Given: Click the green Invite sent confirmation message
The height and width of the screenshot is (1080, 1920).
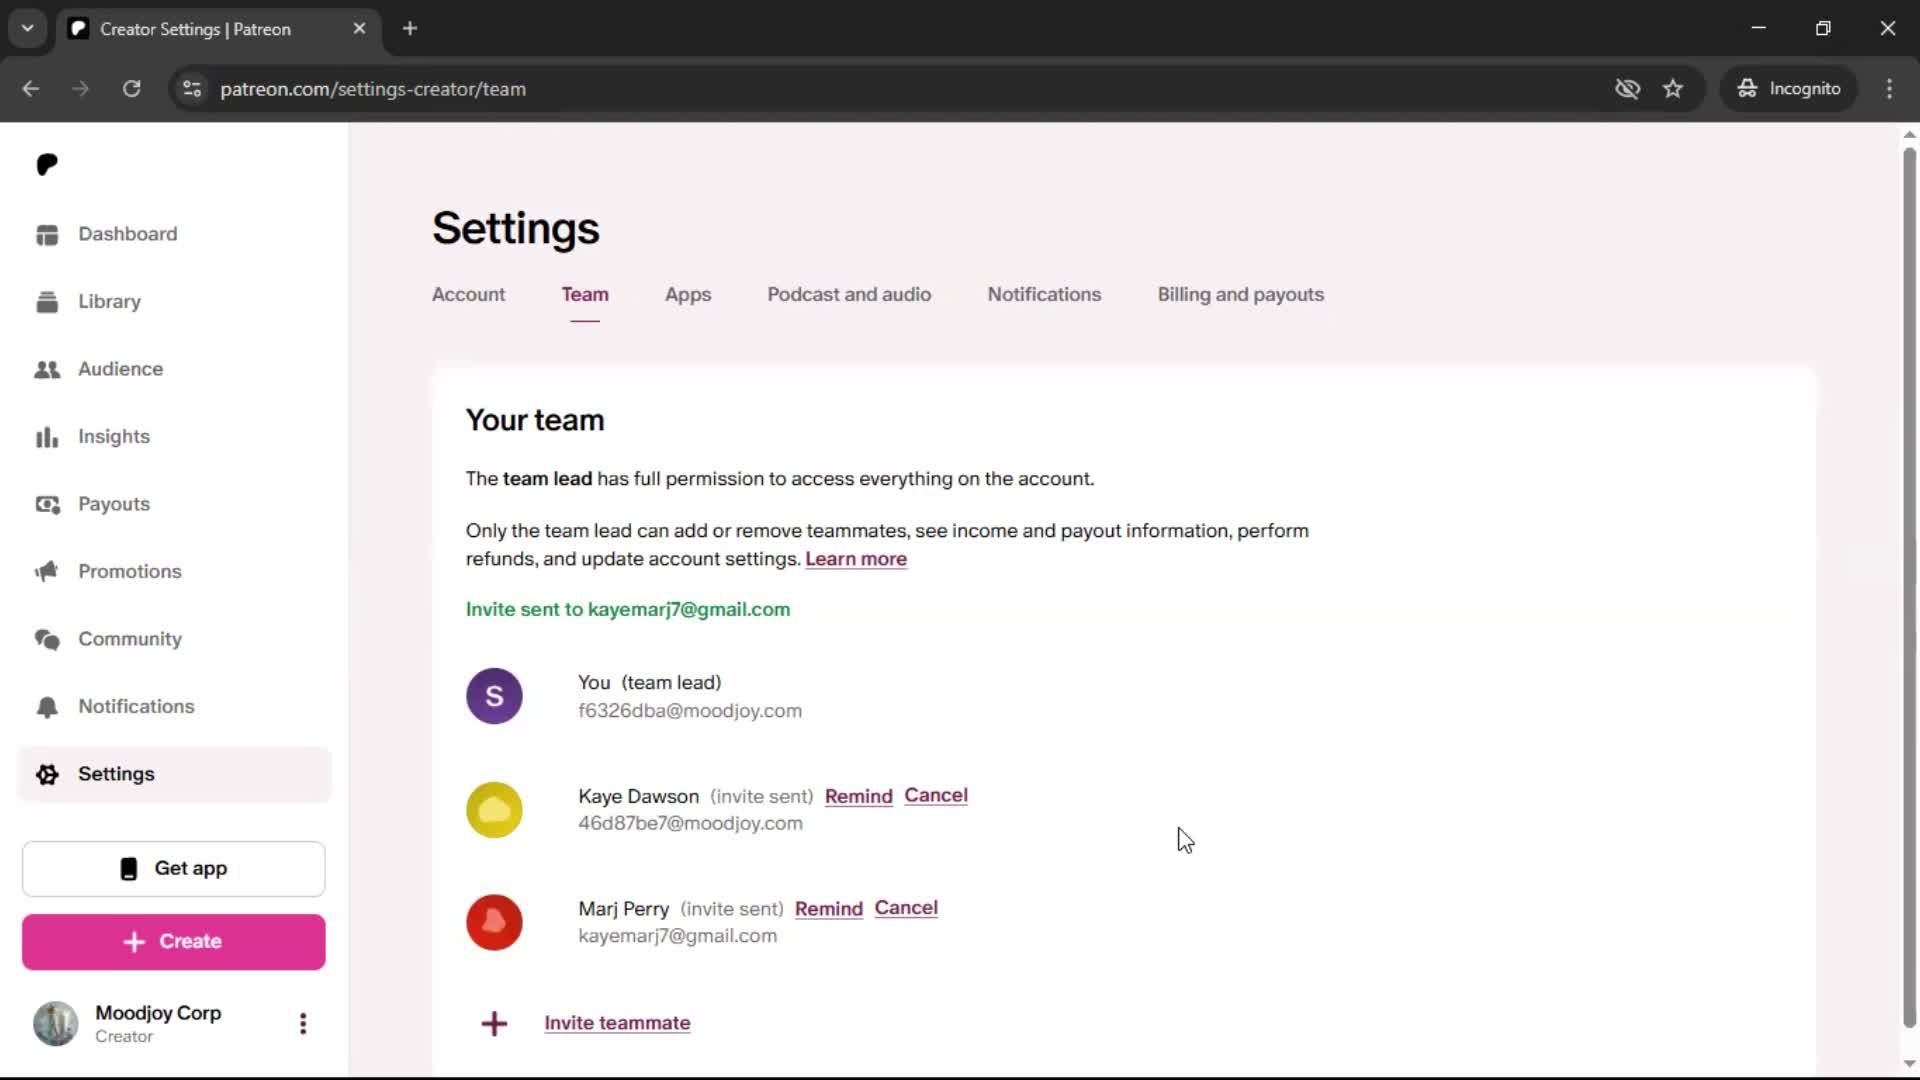Looking at the screenshot, I should click(628, 610).
